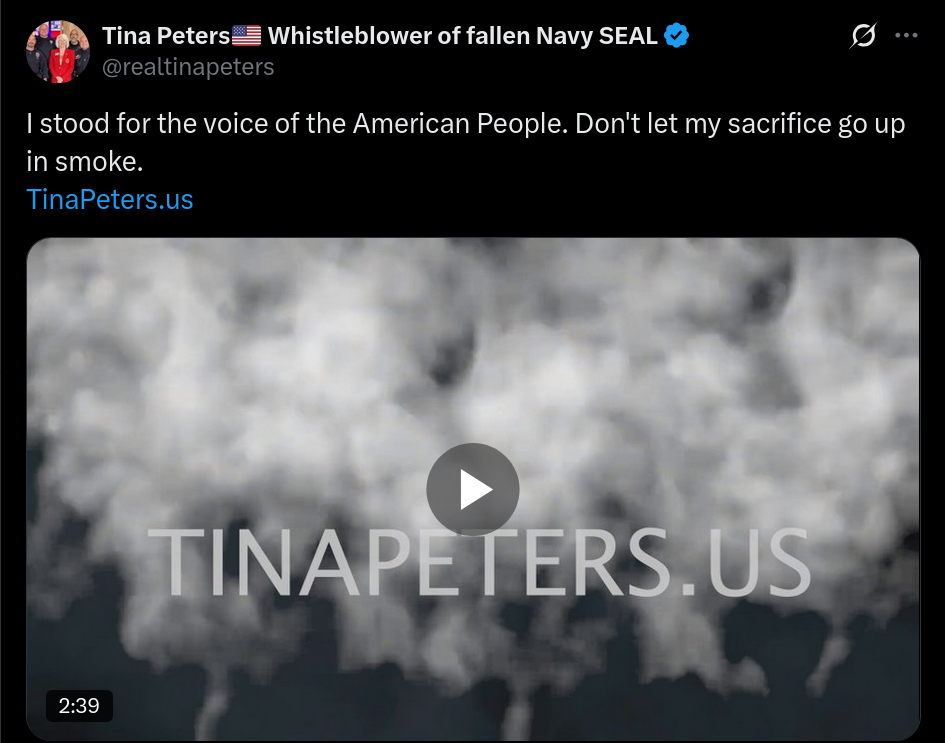Open the smoke video thumbnail
This screenshot has width=945, height=743.
click(473, 489)
